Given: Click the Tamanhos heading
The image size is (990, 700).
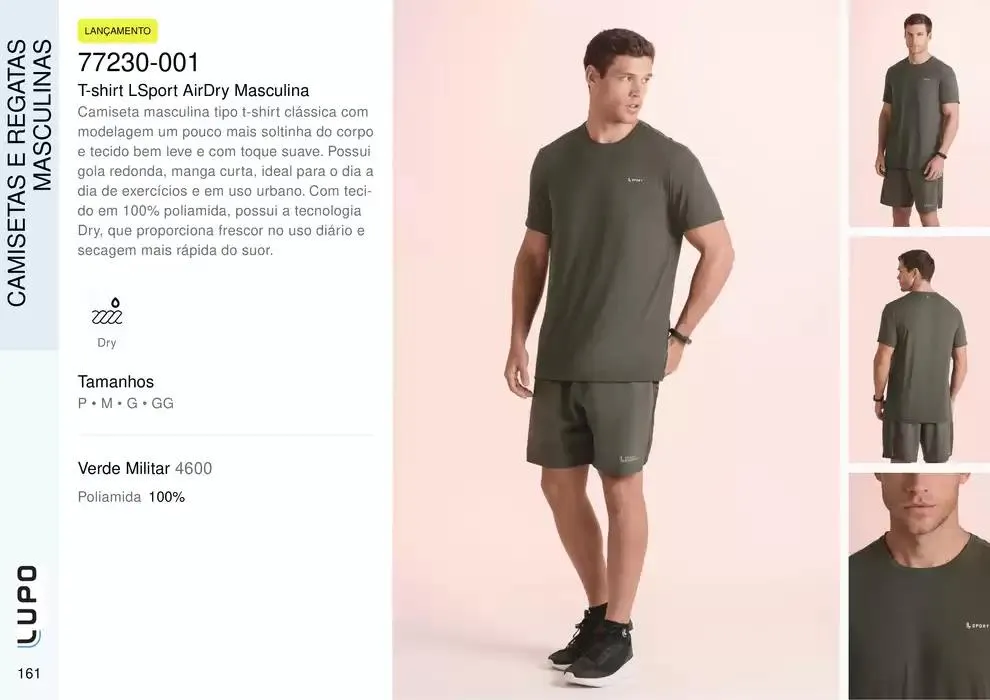Looking at the screenshot, I should point(116,382).
